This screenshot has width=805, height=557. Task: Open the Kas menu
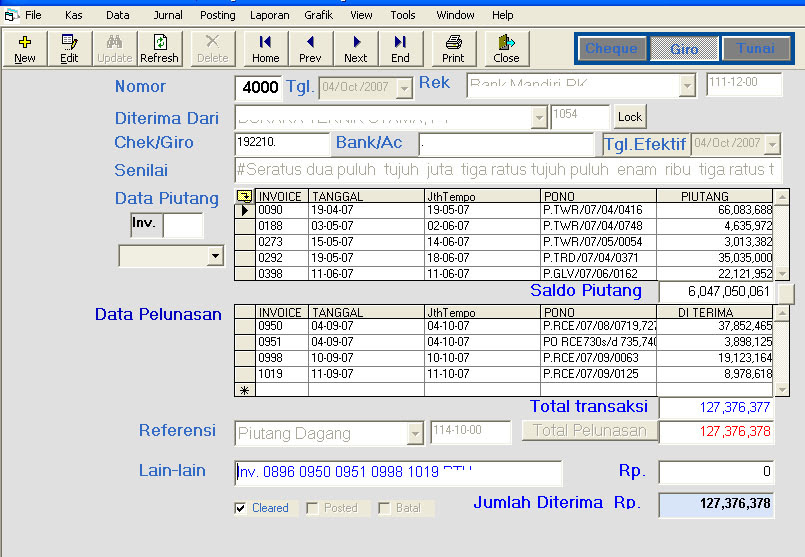pyautogui.click(x=73, y=15)
